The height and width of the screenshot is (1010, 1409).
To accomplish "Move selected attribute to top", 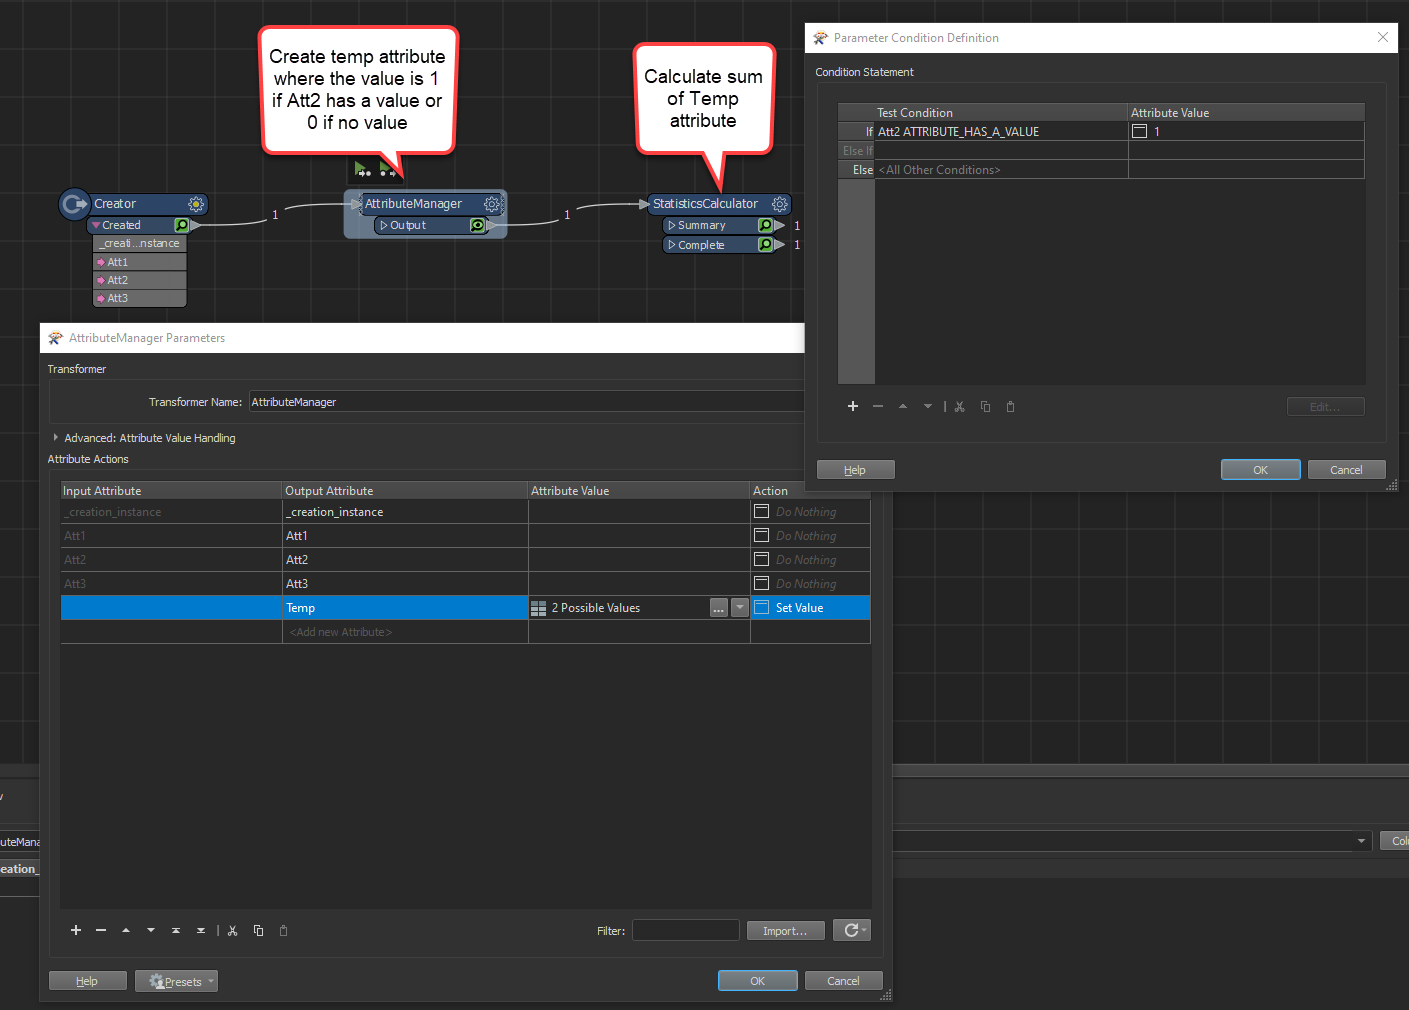I will point(176,930).
